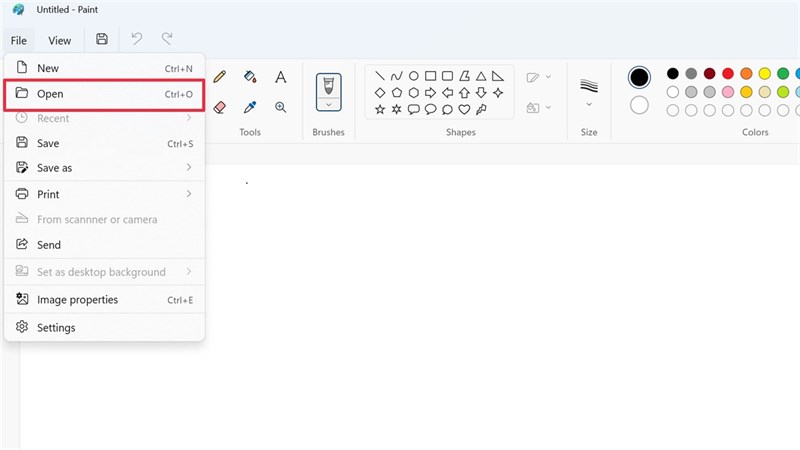Choose the Text tool
800x450 pixels.
click(x=281, y=76)
